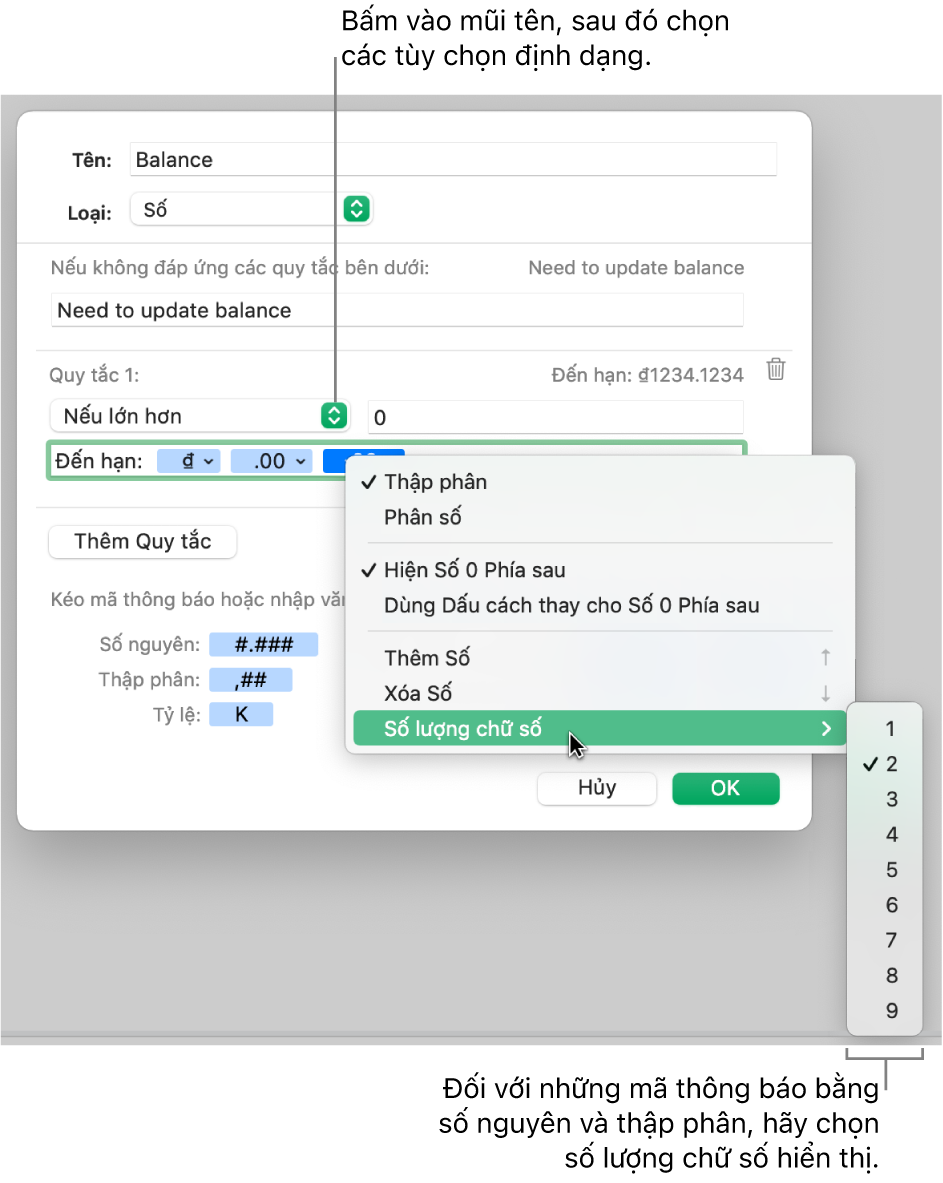This screenshot has height=1183, width=943.
Task: Click the Need to update balance field
Action: pos(397,310)
